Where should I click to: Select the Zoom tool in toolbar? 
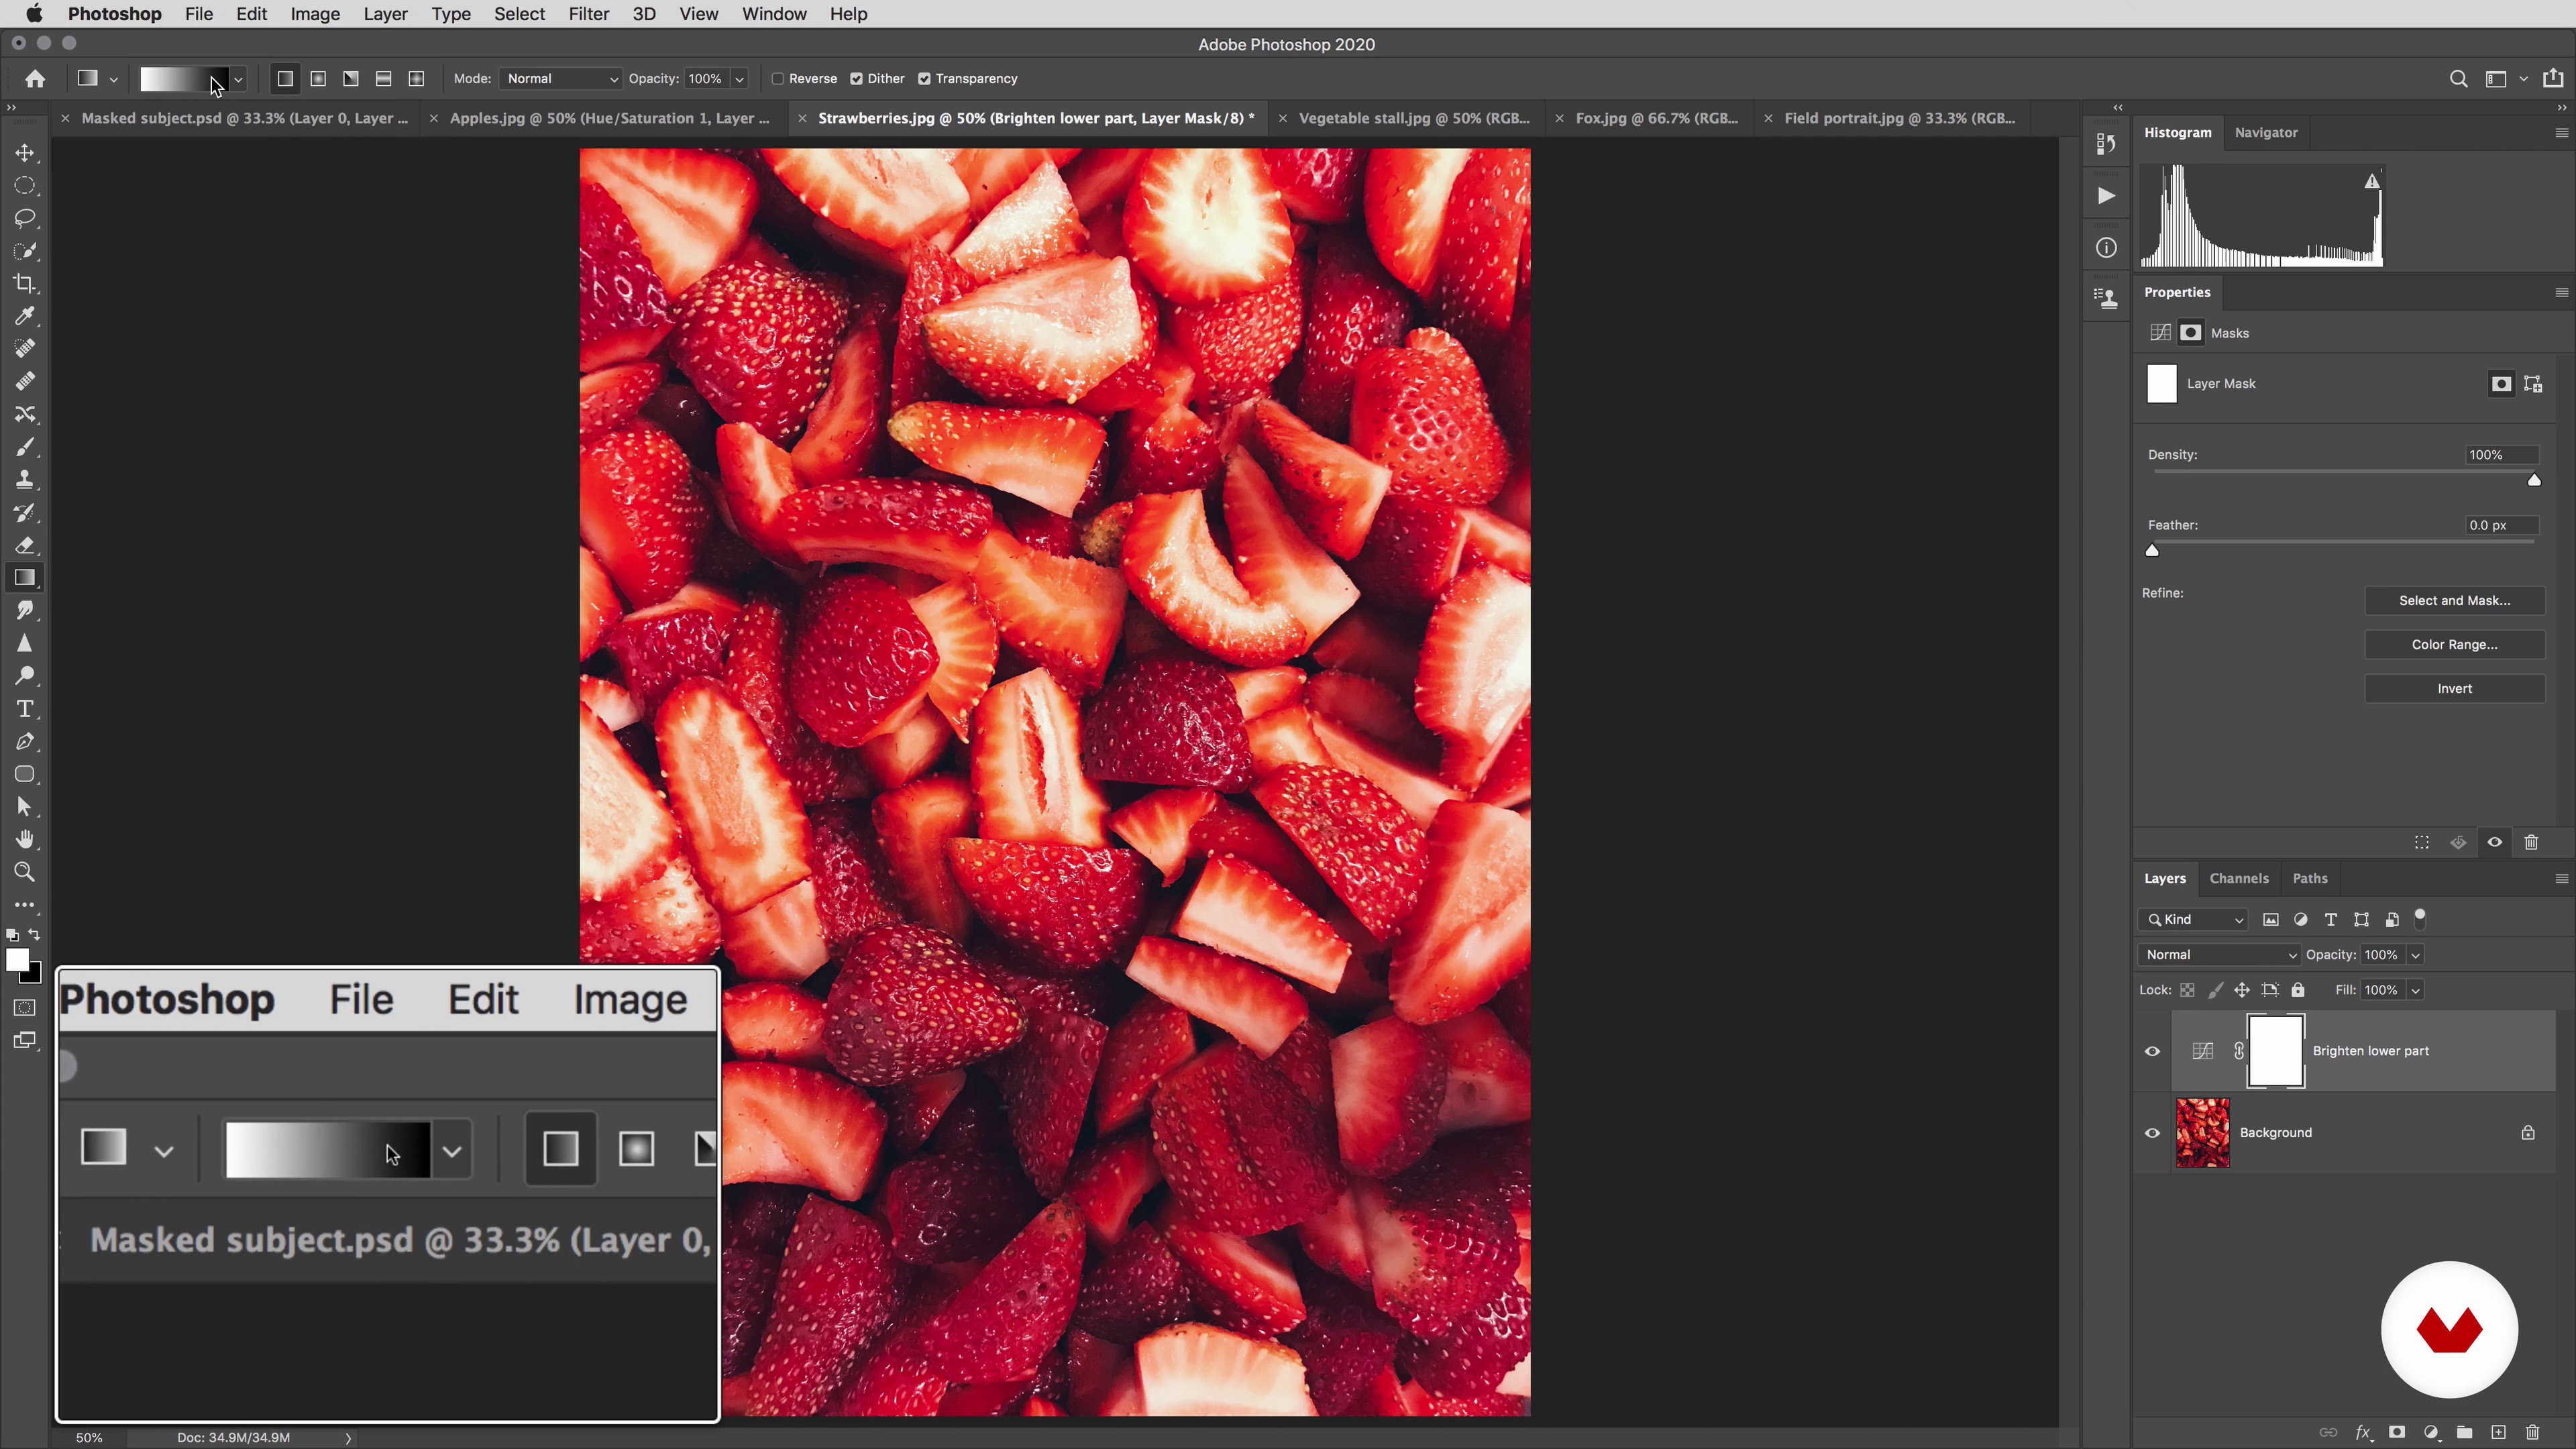pos(25,872)
